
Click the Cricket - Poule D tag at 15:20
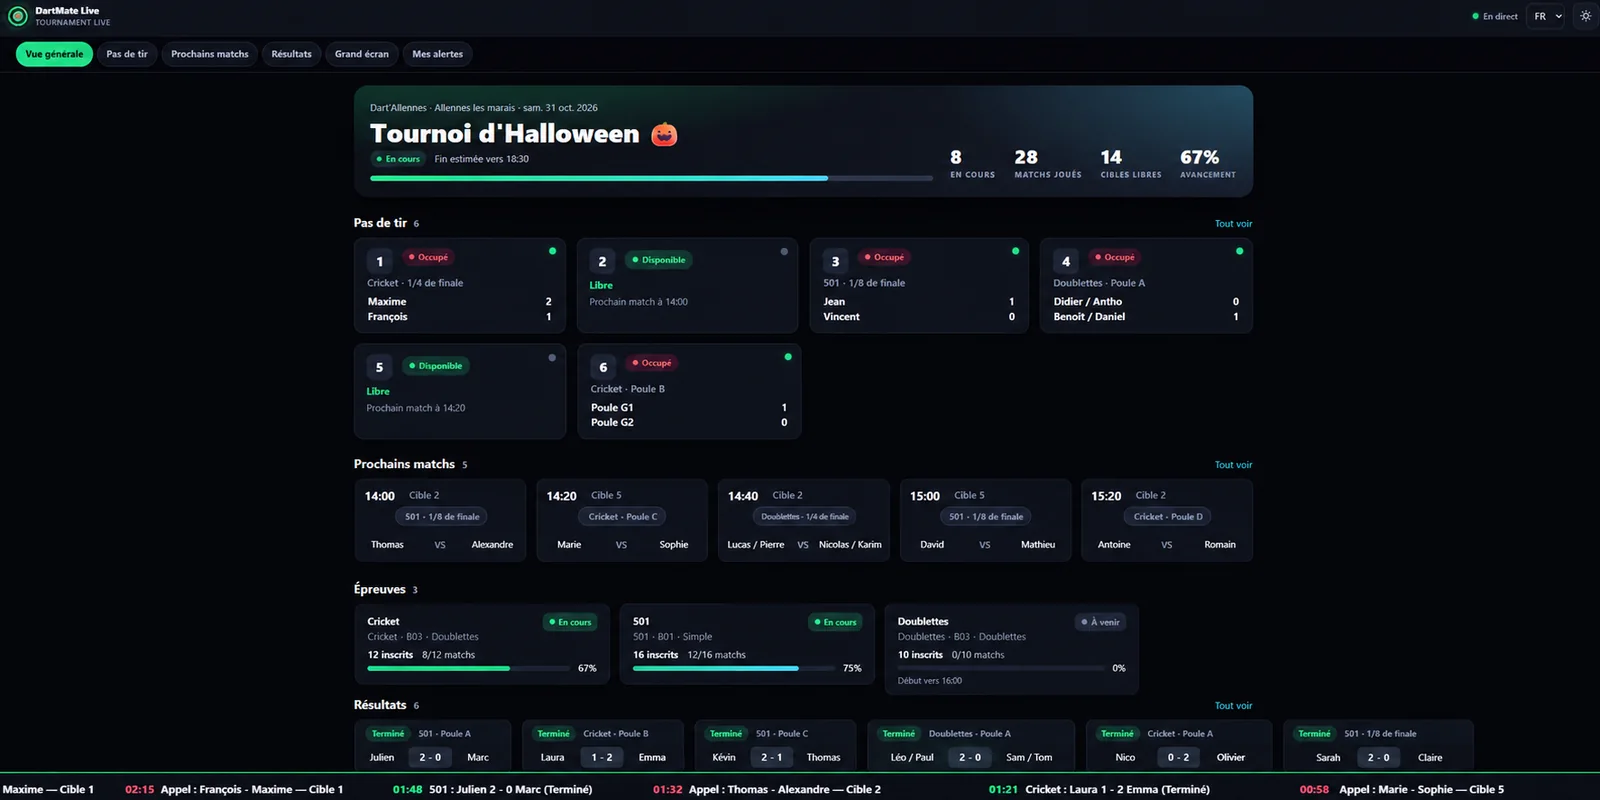pyautogui.click(x=1167, y=517)
